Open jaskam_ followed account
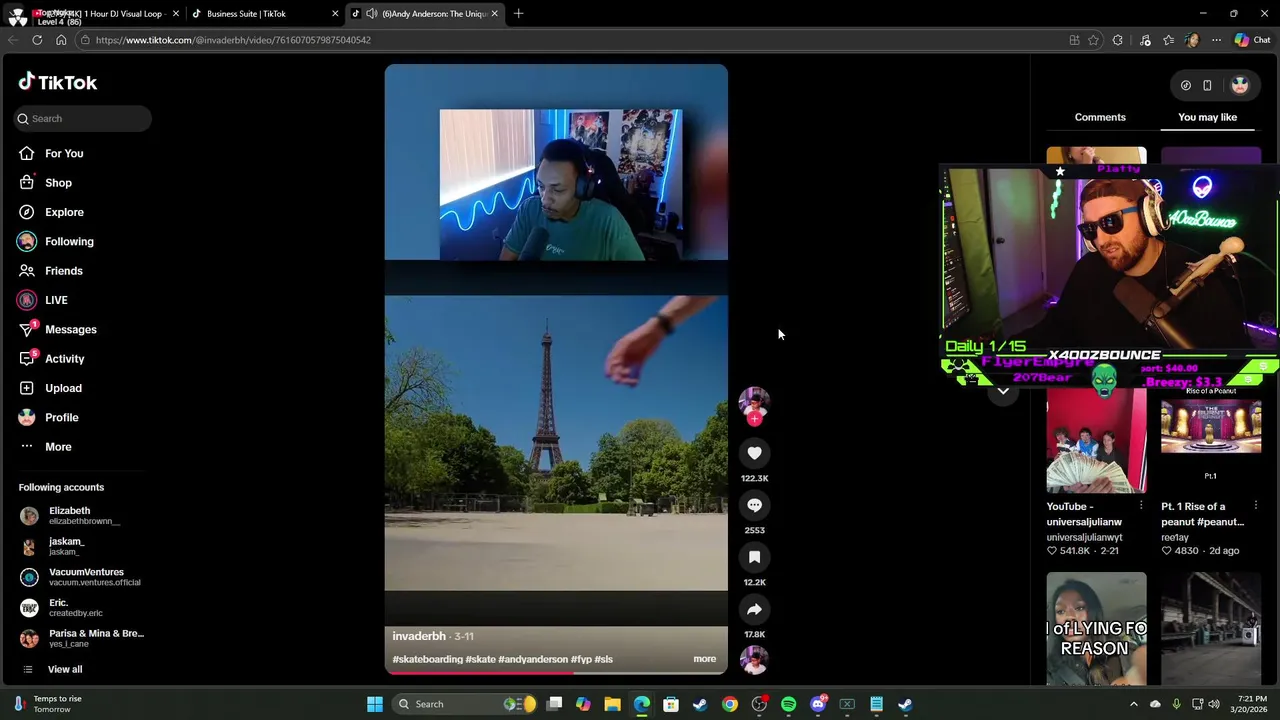 tap(84, 546)
